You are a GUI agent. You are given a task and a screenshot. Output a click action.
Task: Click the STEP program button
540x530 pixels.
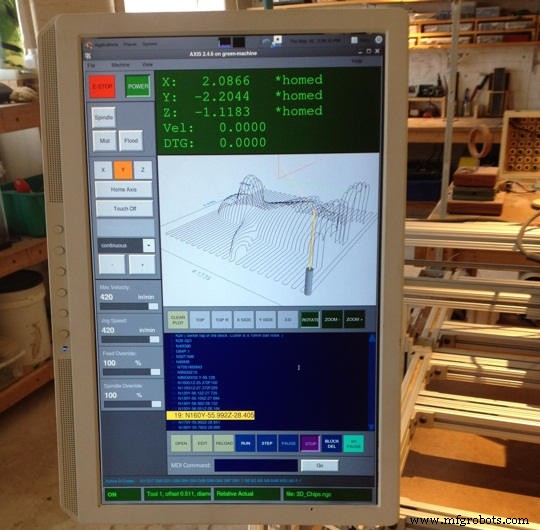point(267,443)
